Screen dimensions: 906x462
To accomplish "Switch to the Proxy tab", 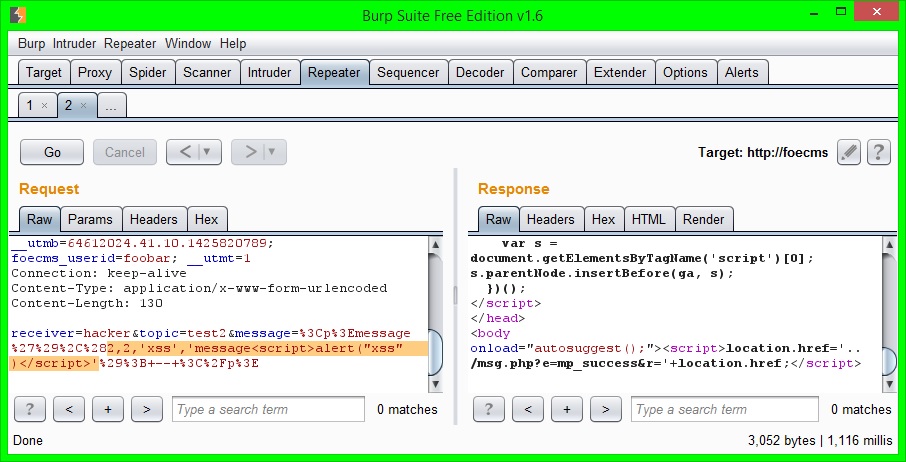I will (95, 73).
